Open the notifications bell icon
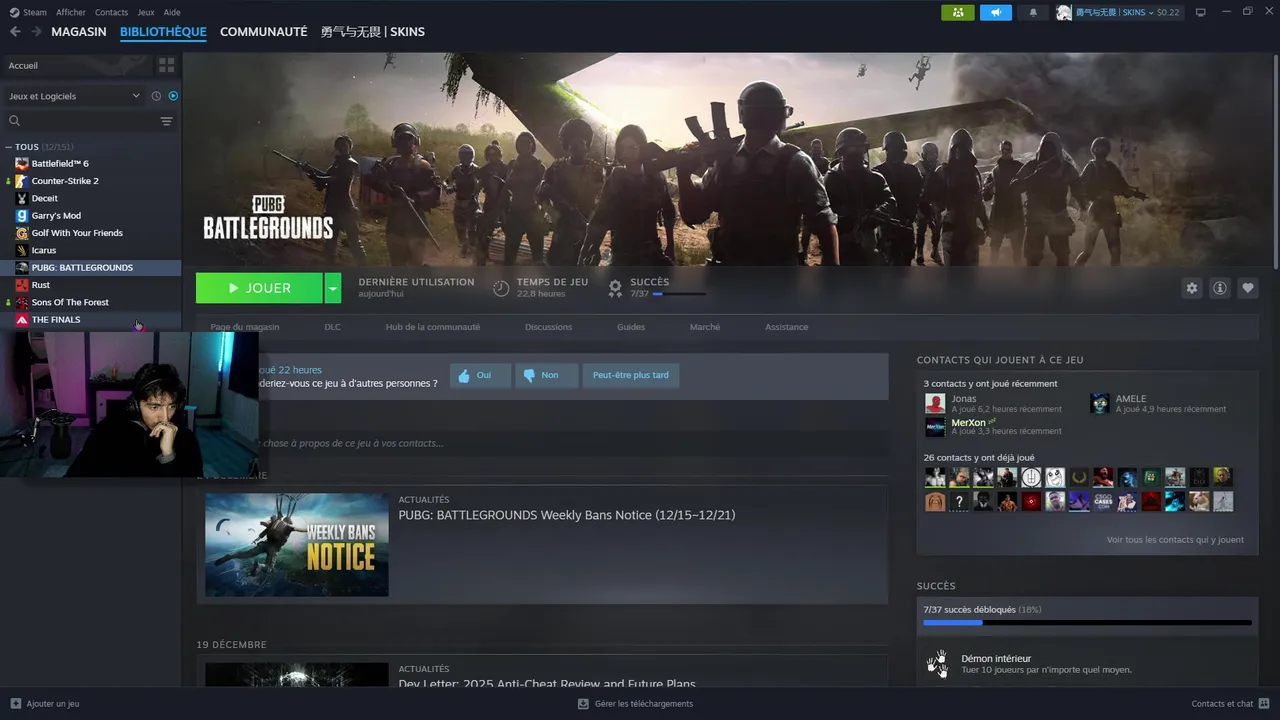Screen dimensions: 1280x720 [x=1033, y=12]
